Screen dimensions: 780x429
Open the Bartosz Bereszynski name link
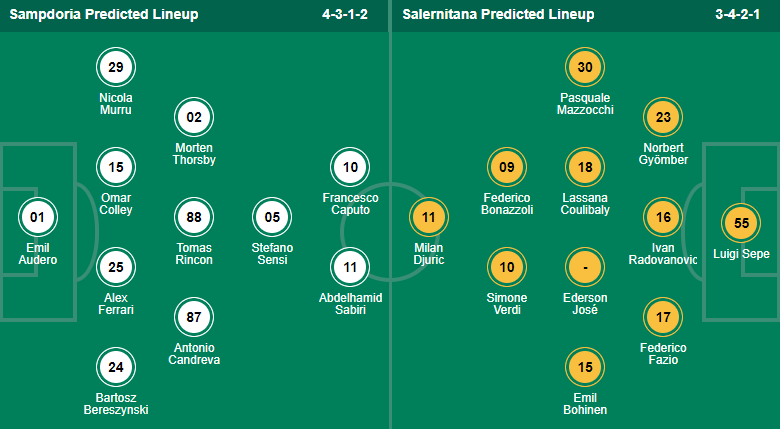(x=116, y=404)
